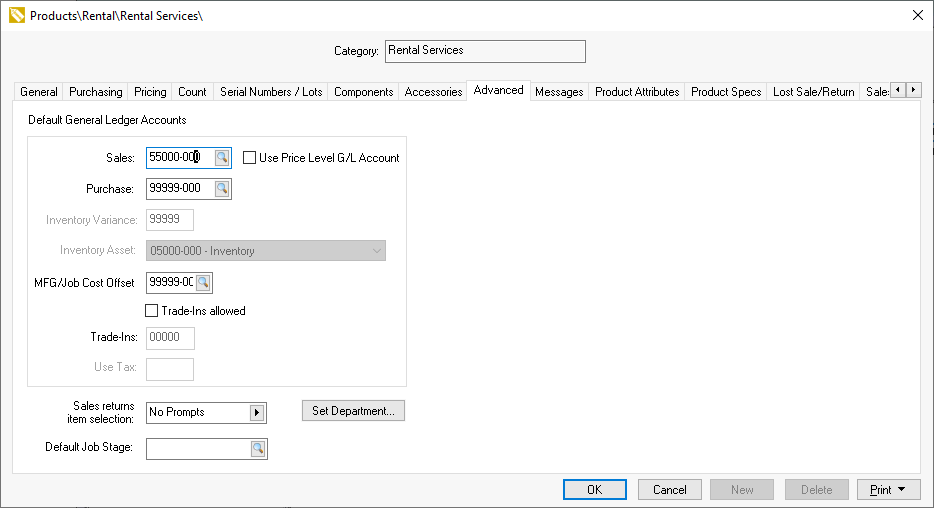The image size is (934, 508).
Task: Click the Sales account lookup magnifier icon
Action: [x=222, y=158]
